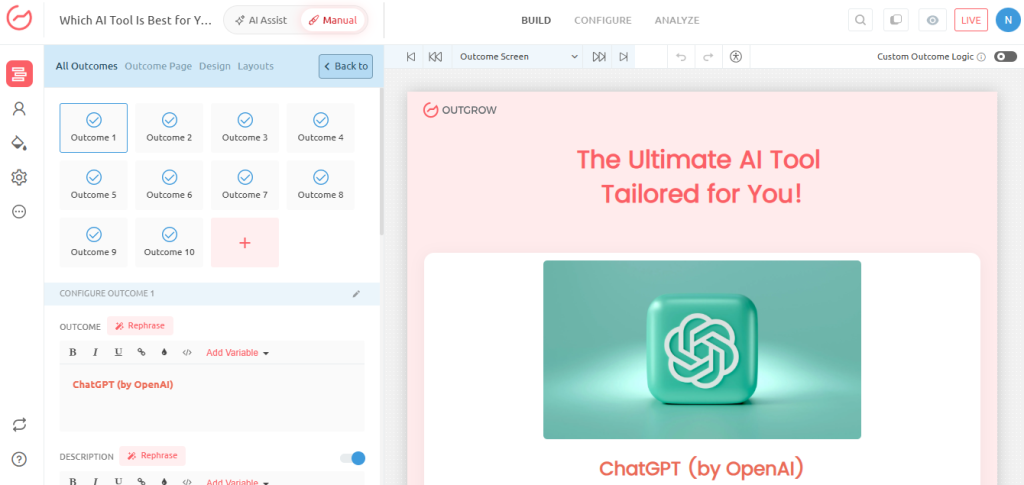Select Outcome 3 tile

click(245, 128)
